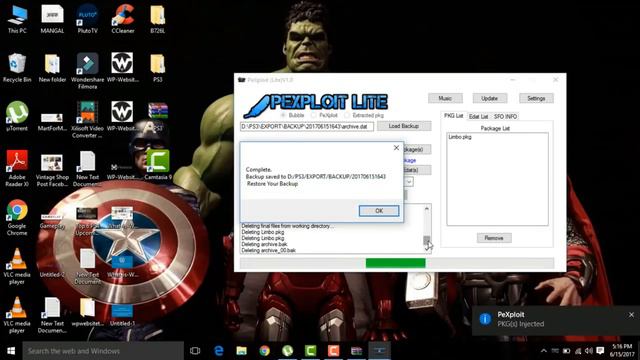Open the taskbar clock showing 5:16 PM
Viewport: 640px width, 360px height.
tap(622, 351)
